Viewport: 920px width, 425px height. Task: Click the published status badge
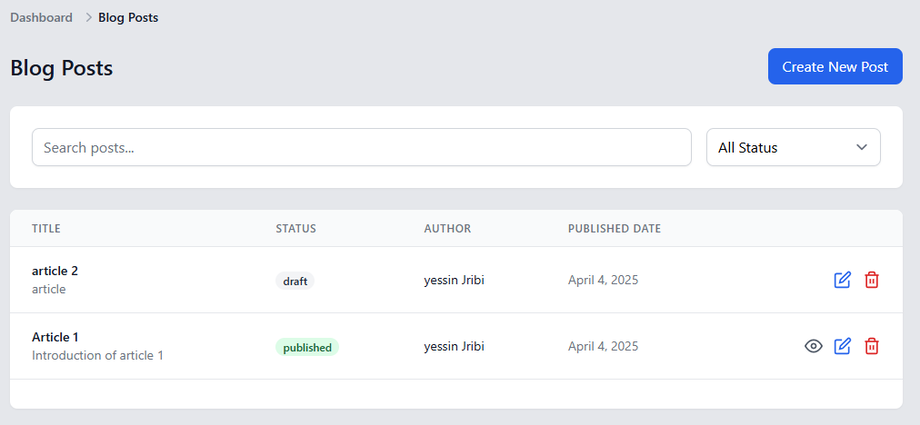(307, 348)
